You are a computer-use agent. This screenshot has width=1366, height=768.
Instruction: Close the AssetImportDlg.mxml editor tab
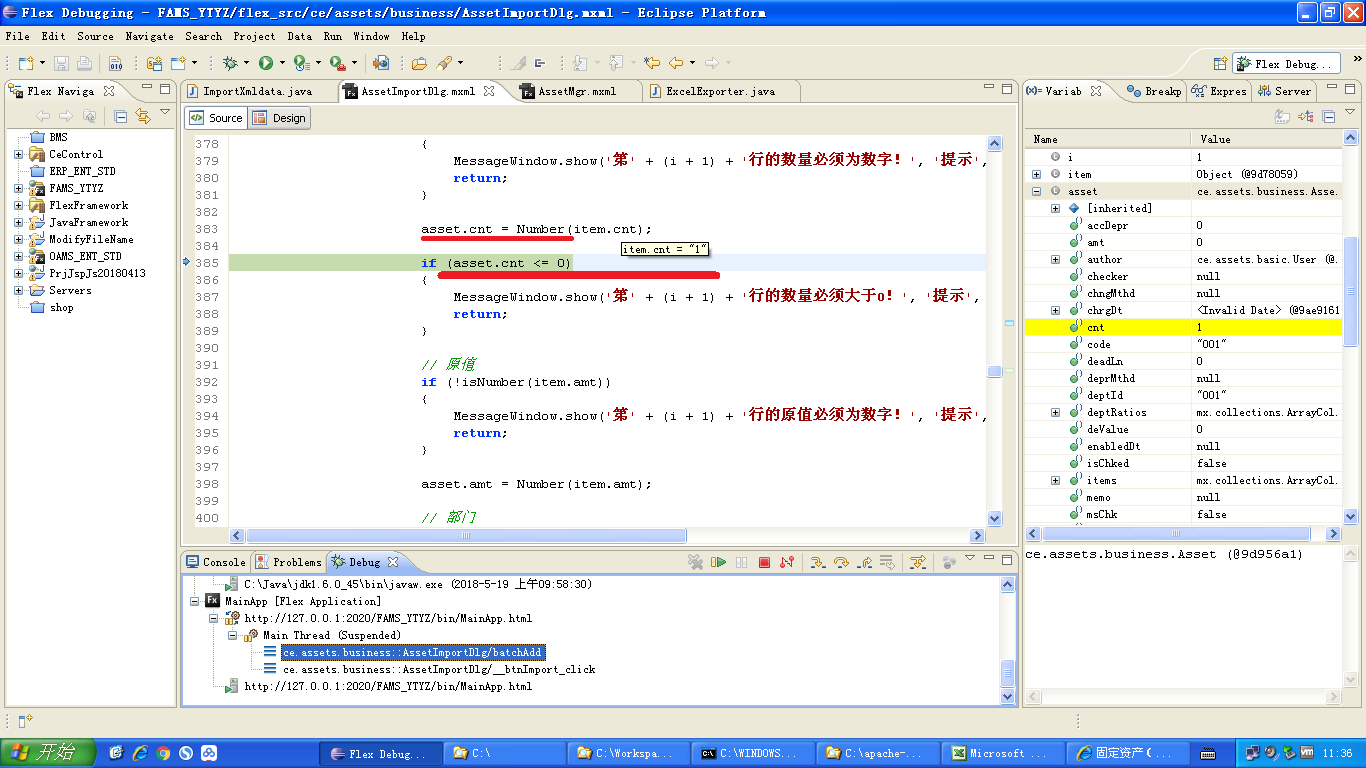point(489,91)
